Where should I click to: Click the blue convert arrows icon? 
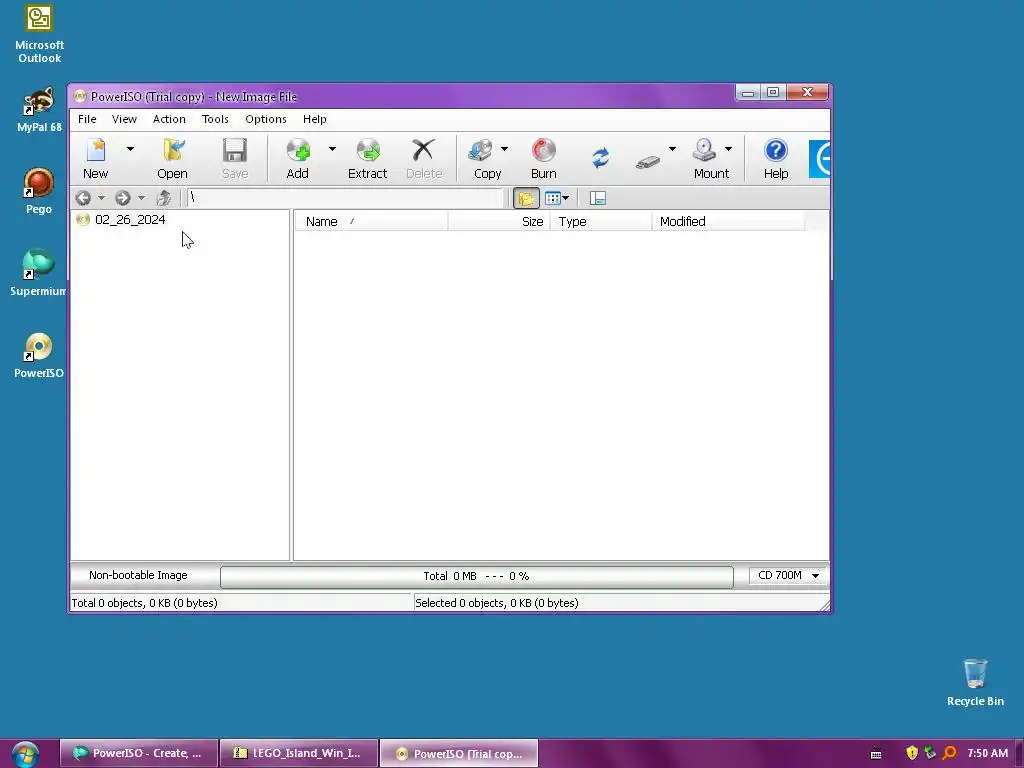(600, 158)
